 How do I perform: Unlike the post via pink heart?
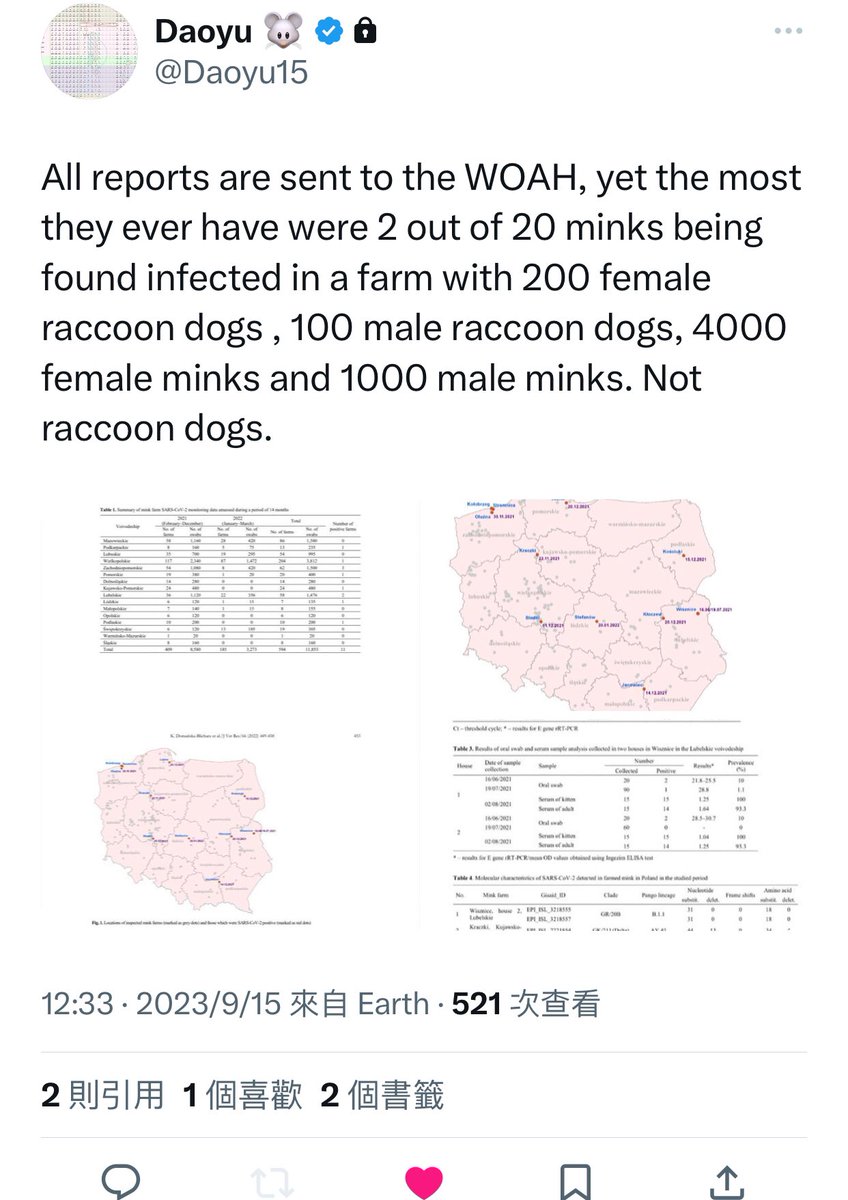(424, 1178)
